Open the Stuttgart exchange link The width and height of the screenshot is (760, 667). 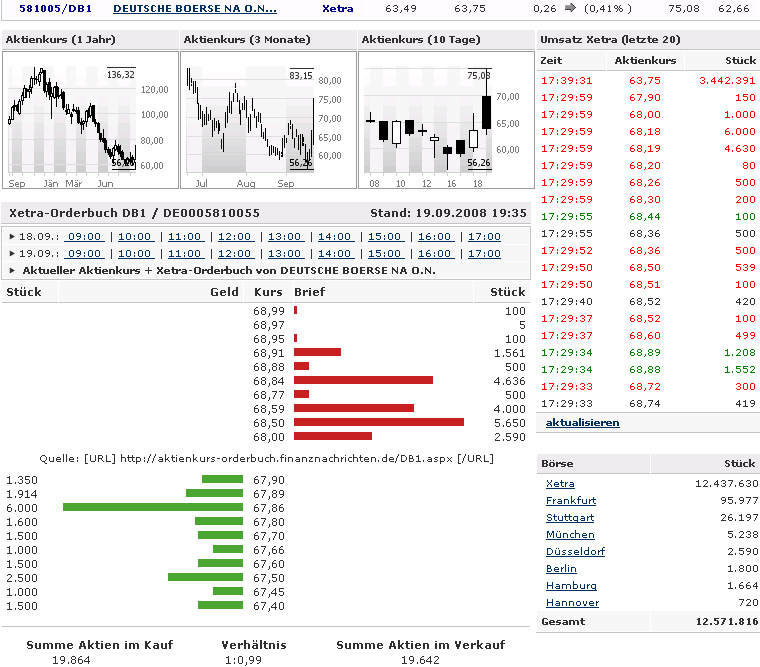pyautogui.click(x=570, y=518)
